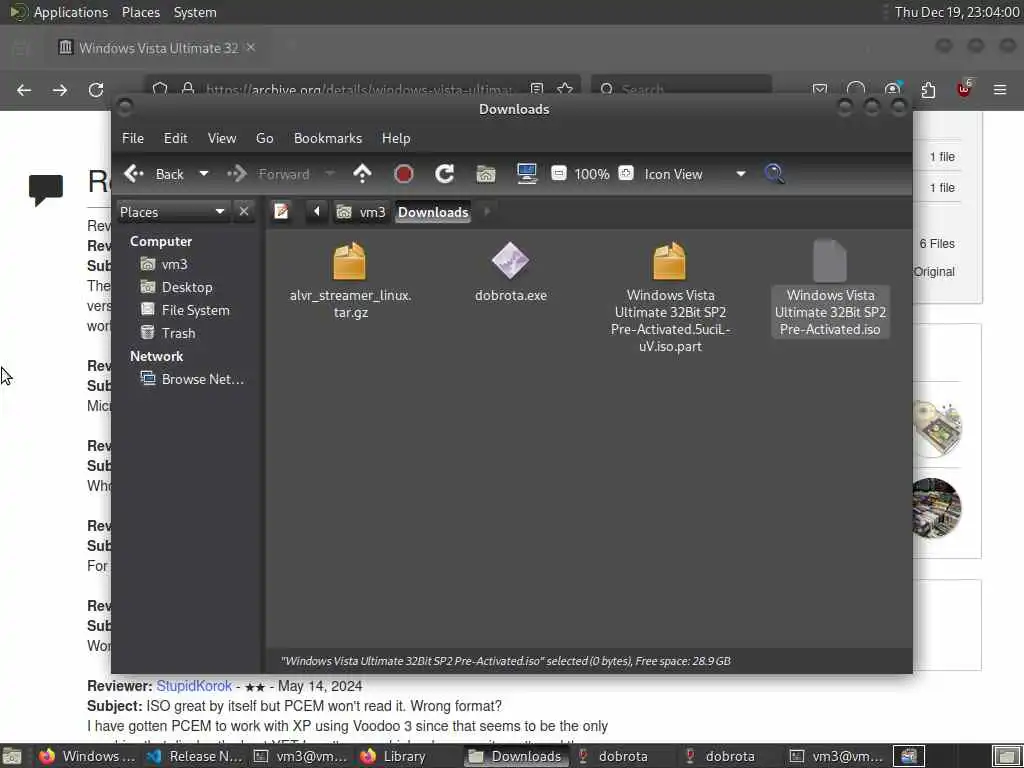Open parent folder with Up arrow icon
The width and height of the screenshot is (1024, 768).
(362, 174)
